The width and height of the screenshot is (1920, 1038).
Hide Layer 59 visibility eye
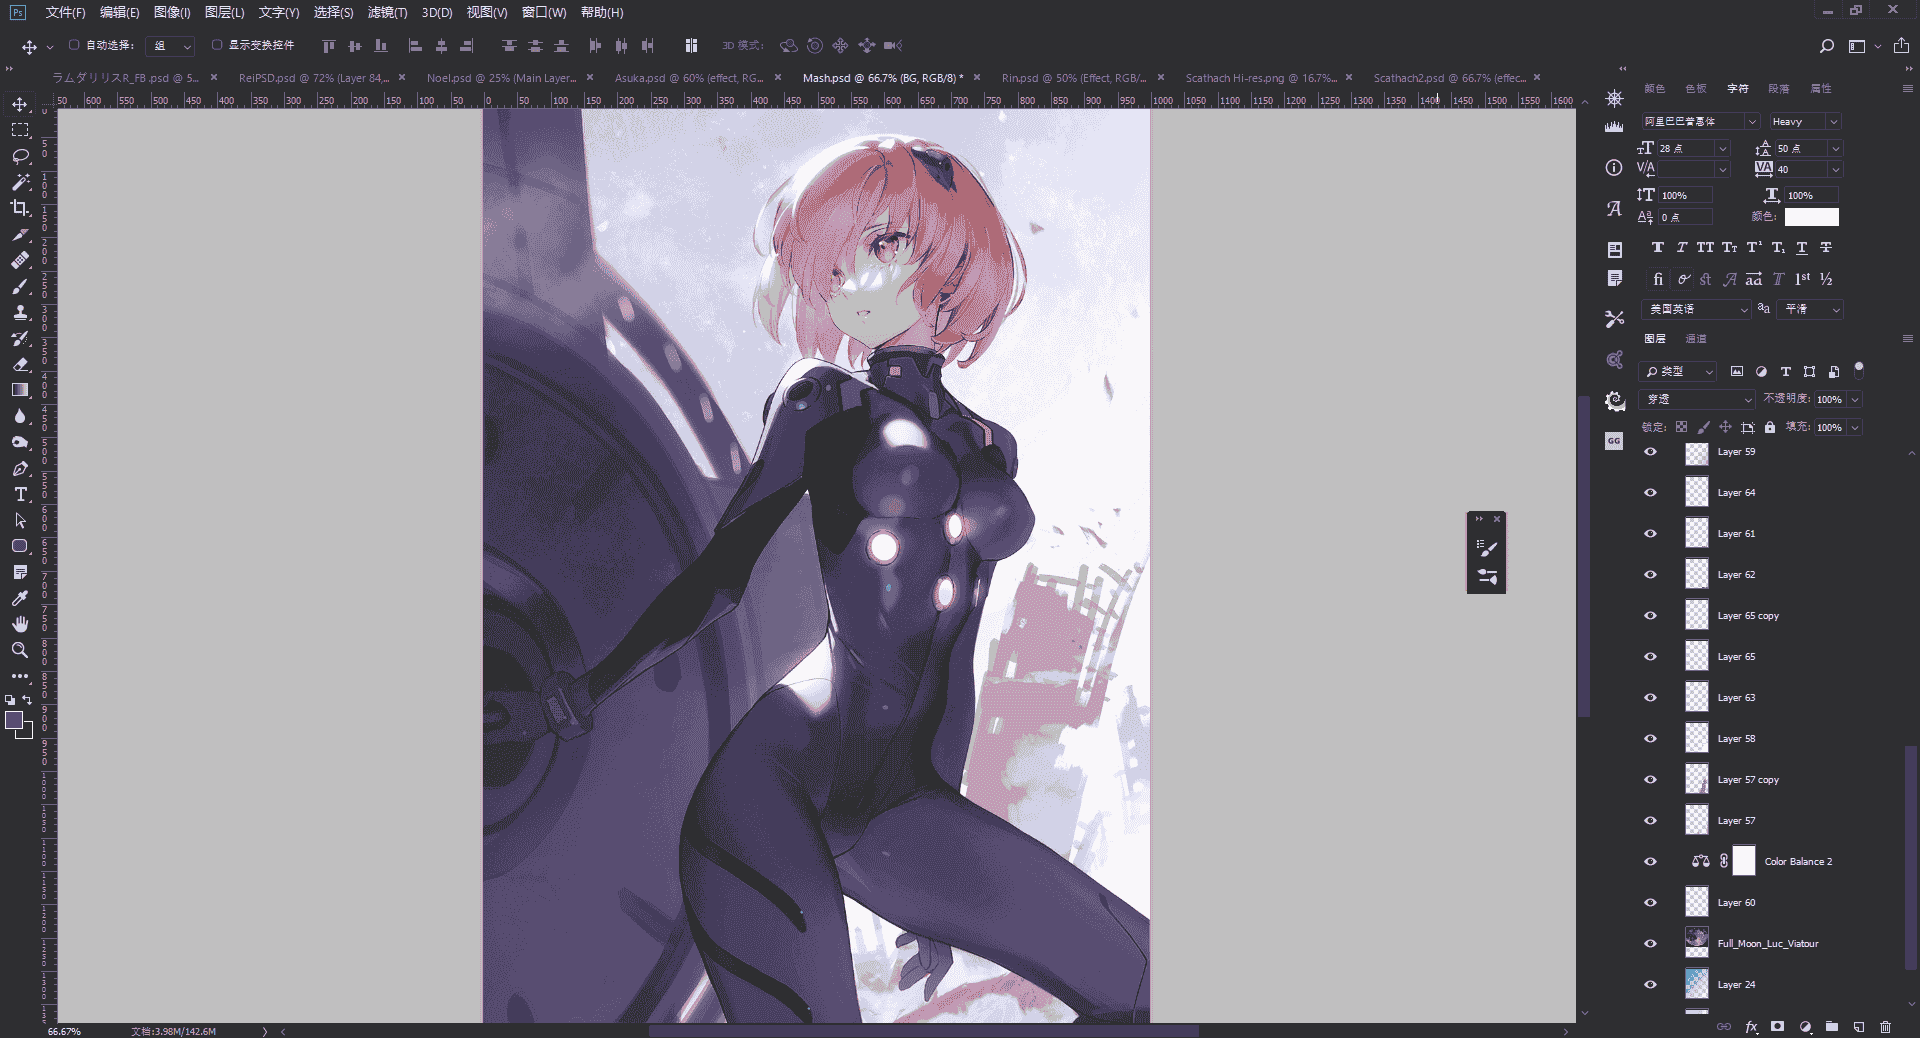1650,452
